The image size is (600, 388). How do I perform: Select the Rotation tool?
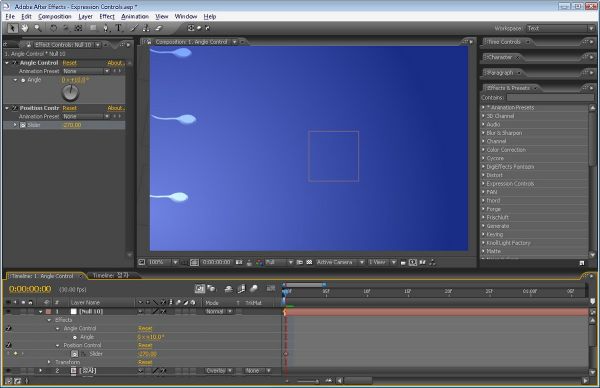click(54, 28)
